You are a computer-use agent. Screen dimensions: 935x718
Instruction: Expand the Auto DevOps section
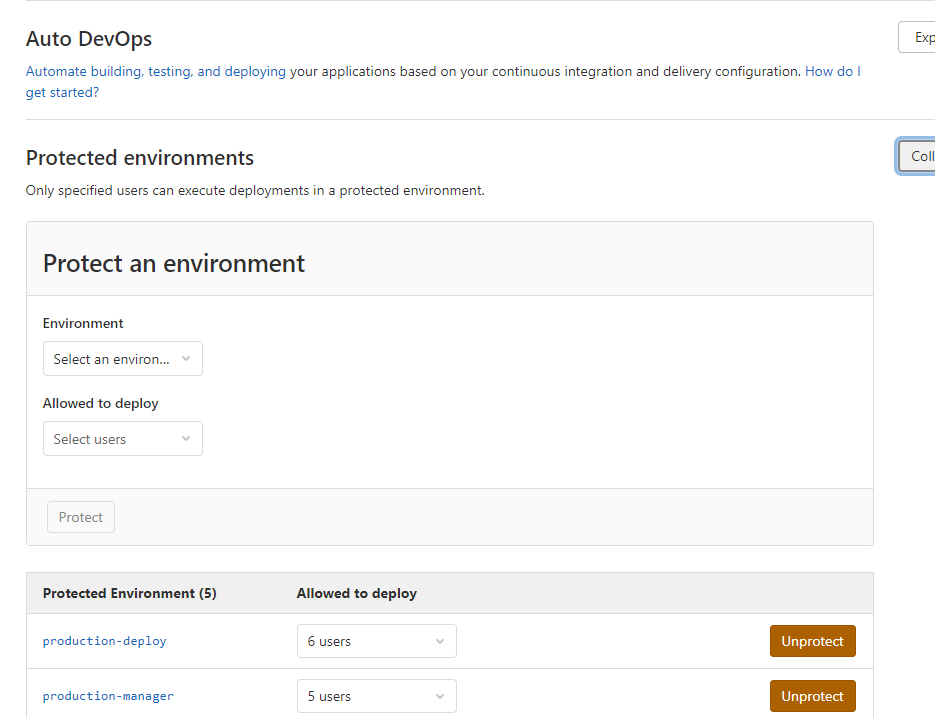(x=917, y=37)
